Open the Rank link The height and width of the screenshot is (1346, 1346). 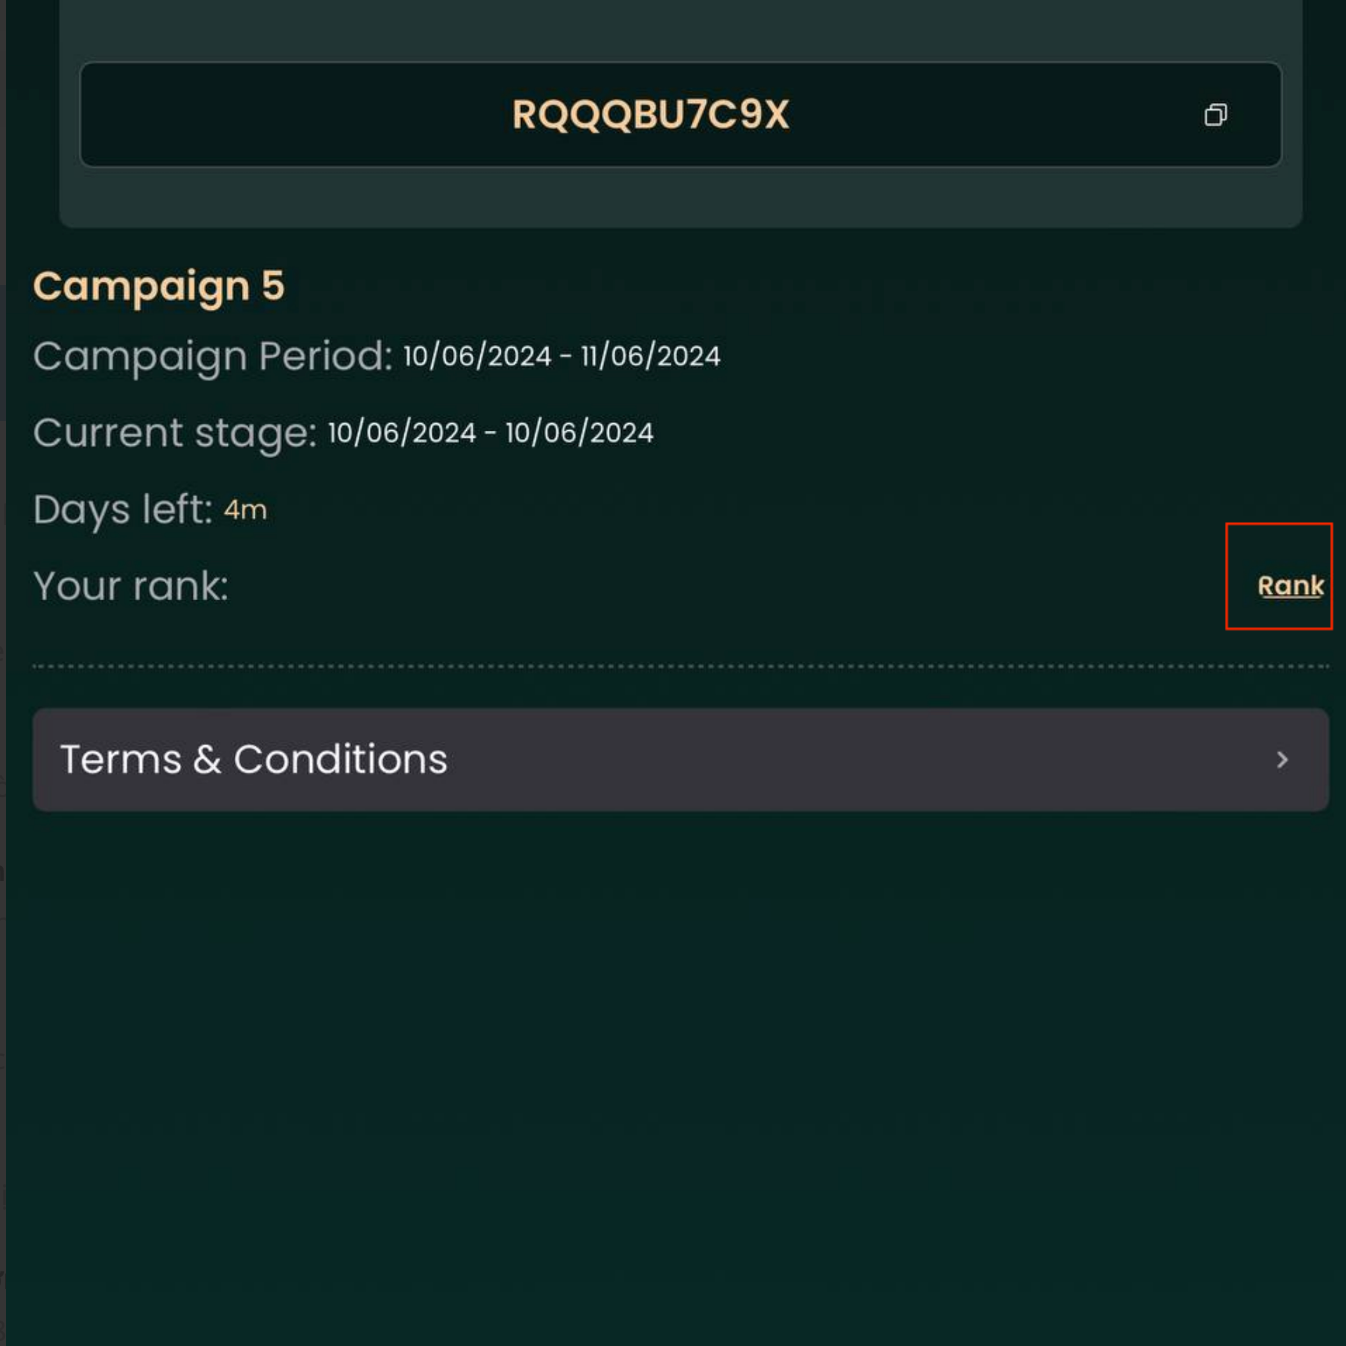(1290, 586)
